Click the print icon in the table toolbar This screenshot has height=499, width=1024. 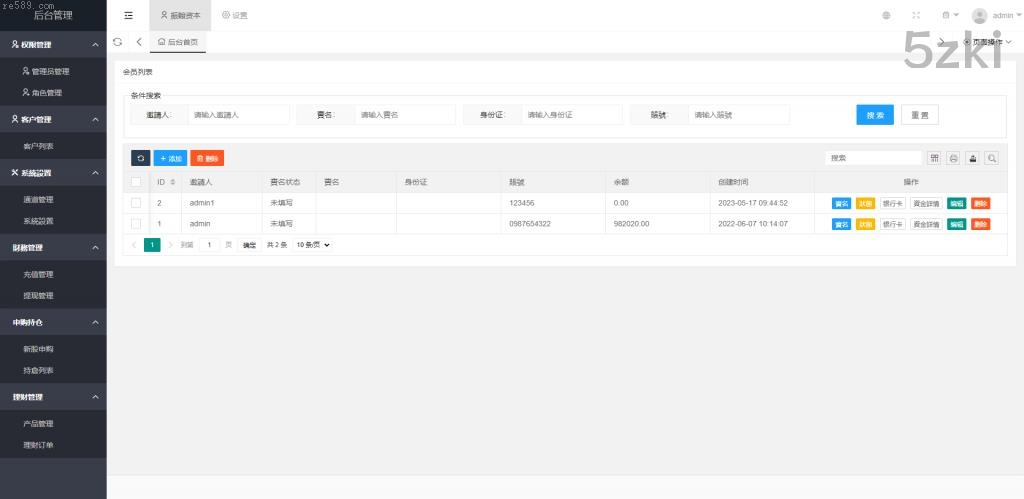point(953,158)
